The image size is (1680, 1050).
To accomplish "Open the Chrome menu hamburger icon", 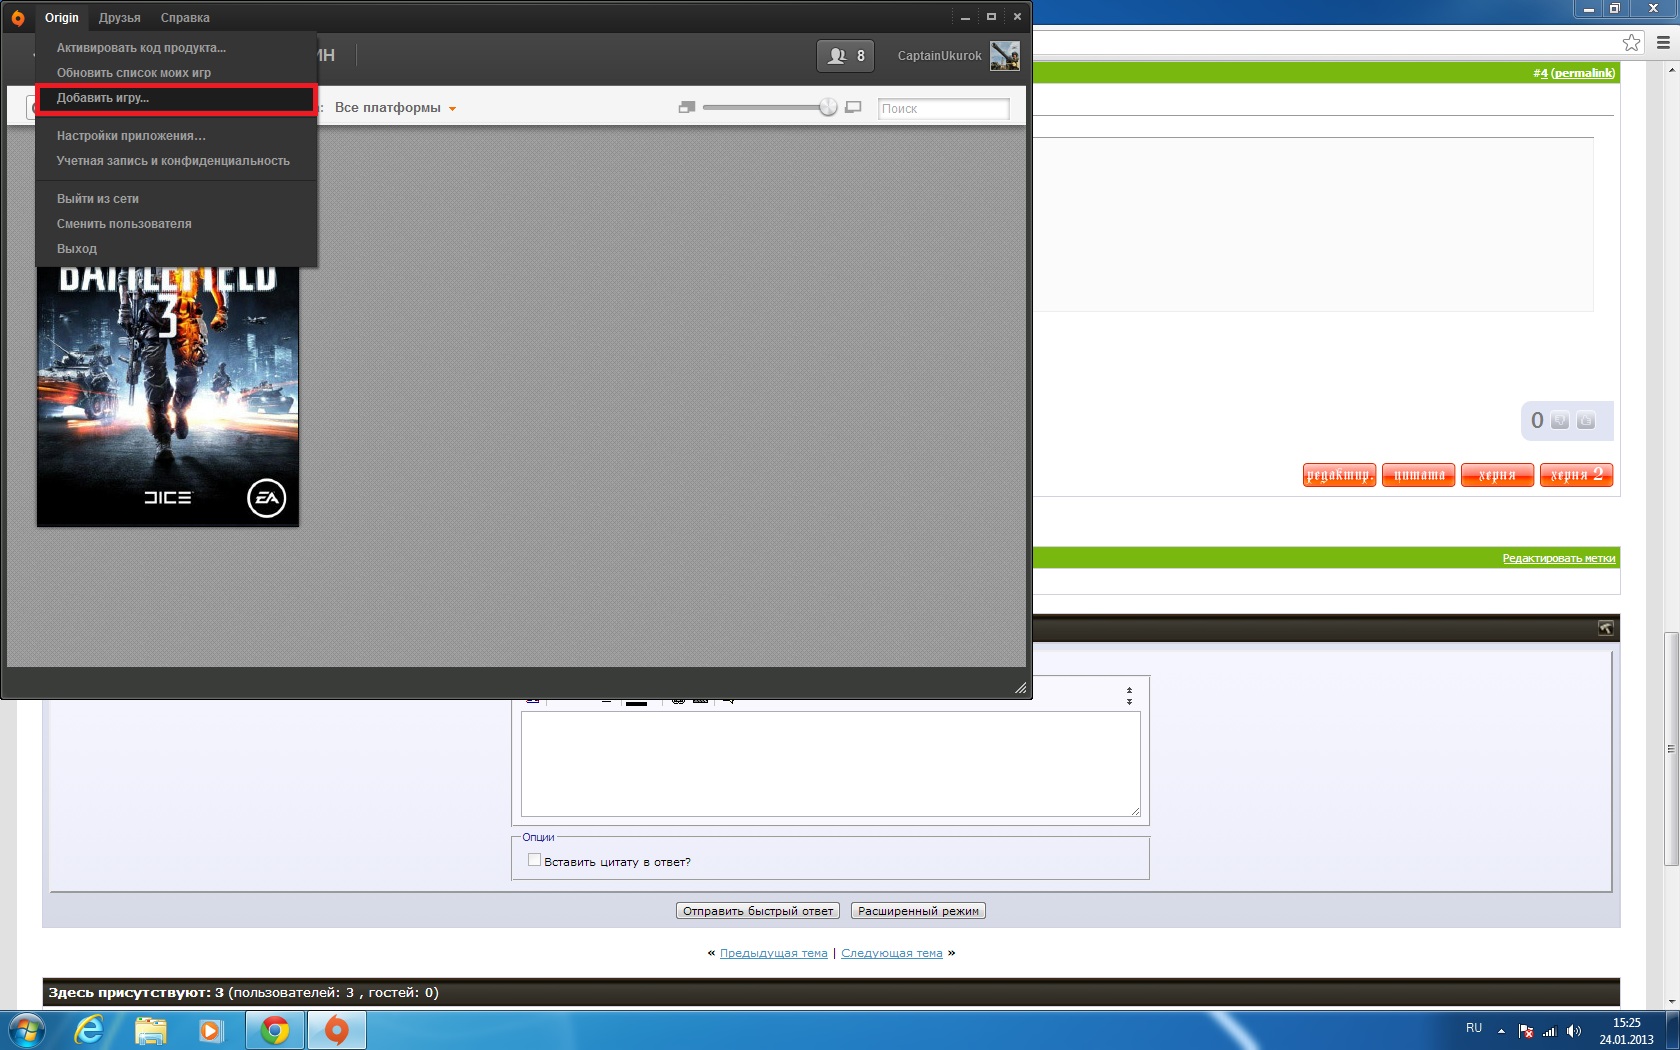I will (1663, 42).
